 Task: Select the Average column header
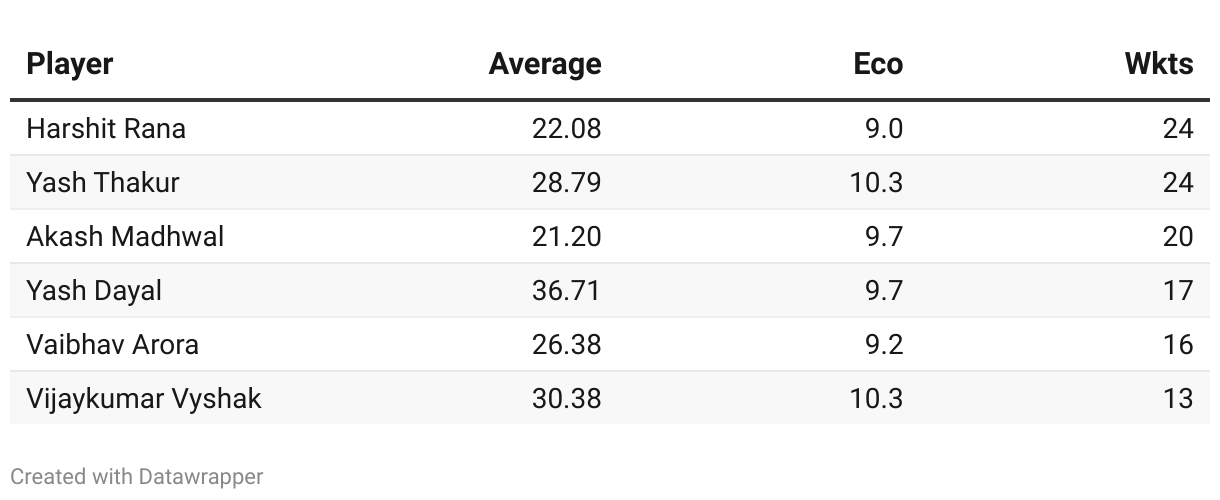[545, 64]
